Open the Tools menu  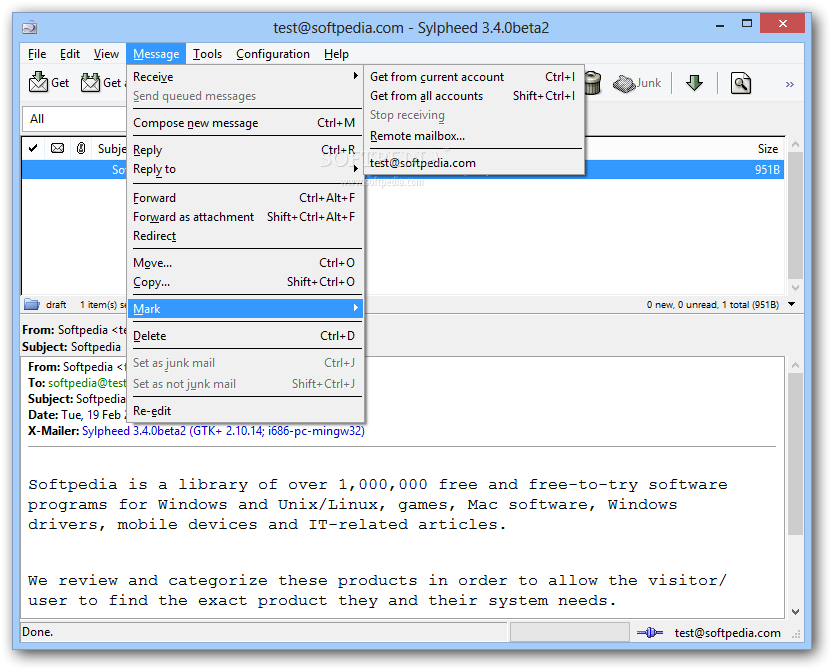pos(207,54)
